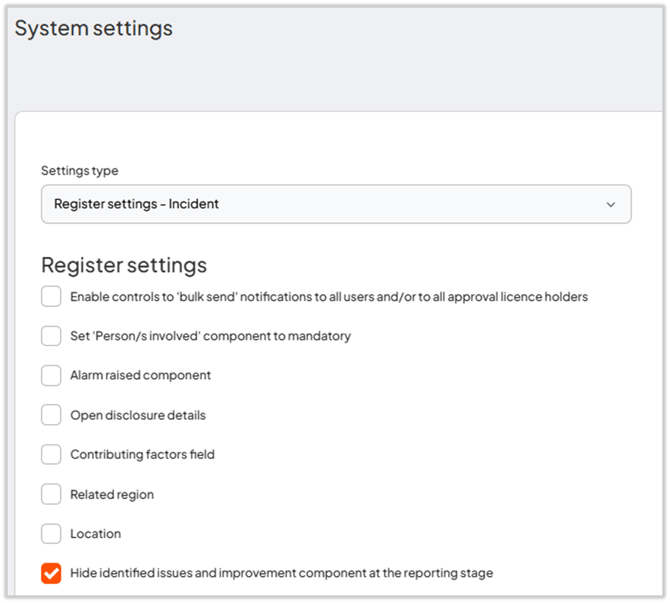Viewport: 670px width, 603px height.
Task: Tick the Contributing factors field checkbox
Action: [51, 455]
